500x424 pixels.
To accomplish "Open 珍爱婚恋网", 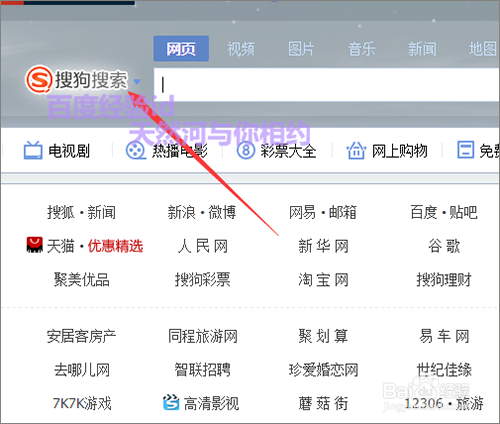I will [x=323, y=370].
